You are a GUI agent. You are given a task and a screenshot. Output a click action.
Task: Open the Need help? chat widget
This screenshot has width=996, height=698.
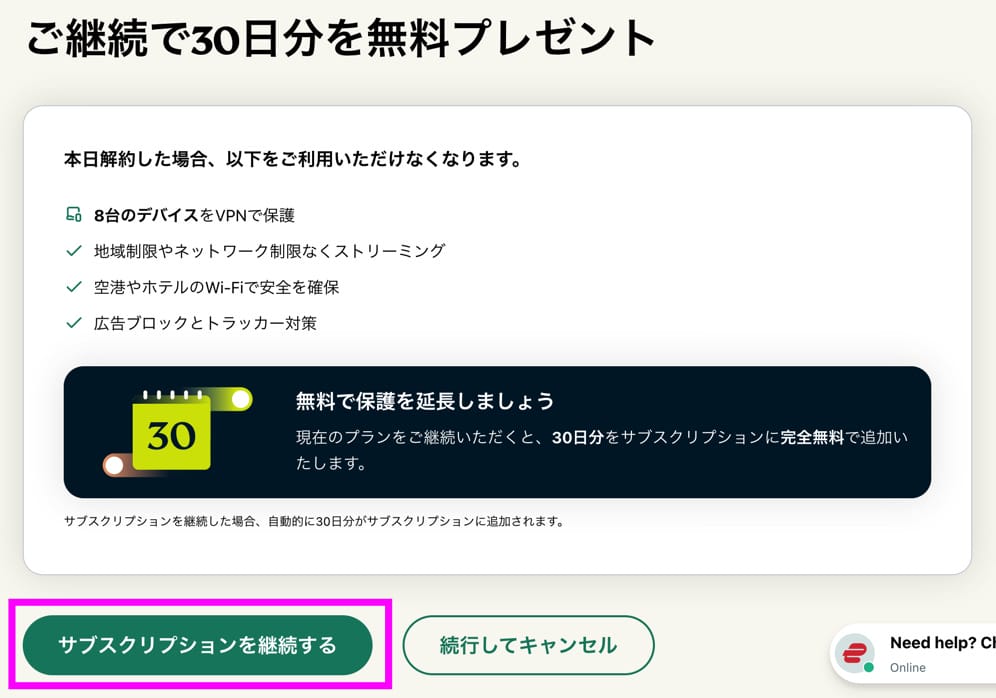coord(940,643)
